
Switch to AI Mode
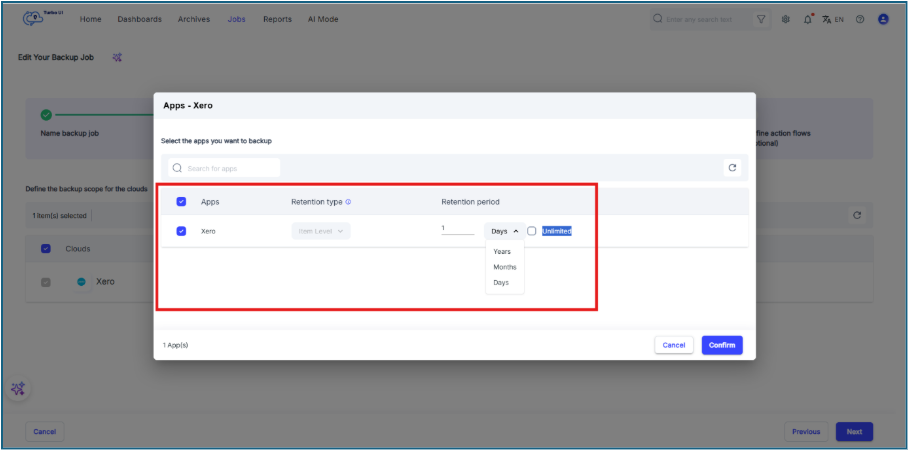pos(323,19)
